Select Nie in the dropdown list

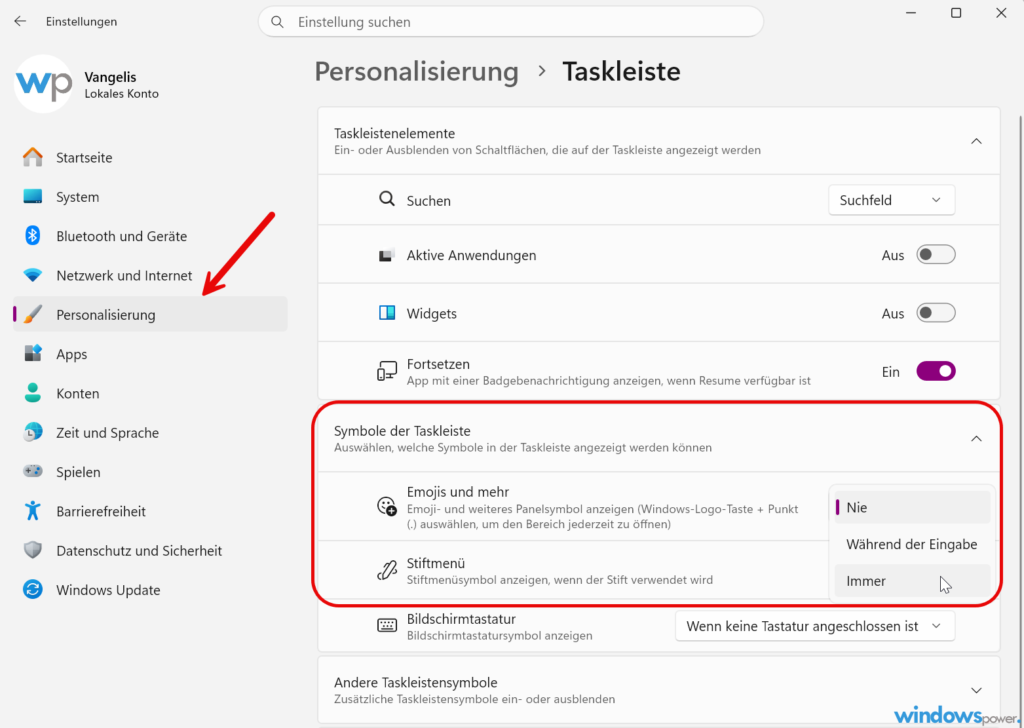912,507
